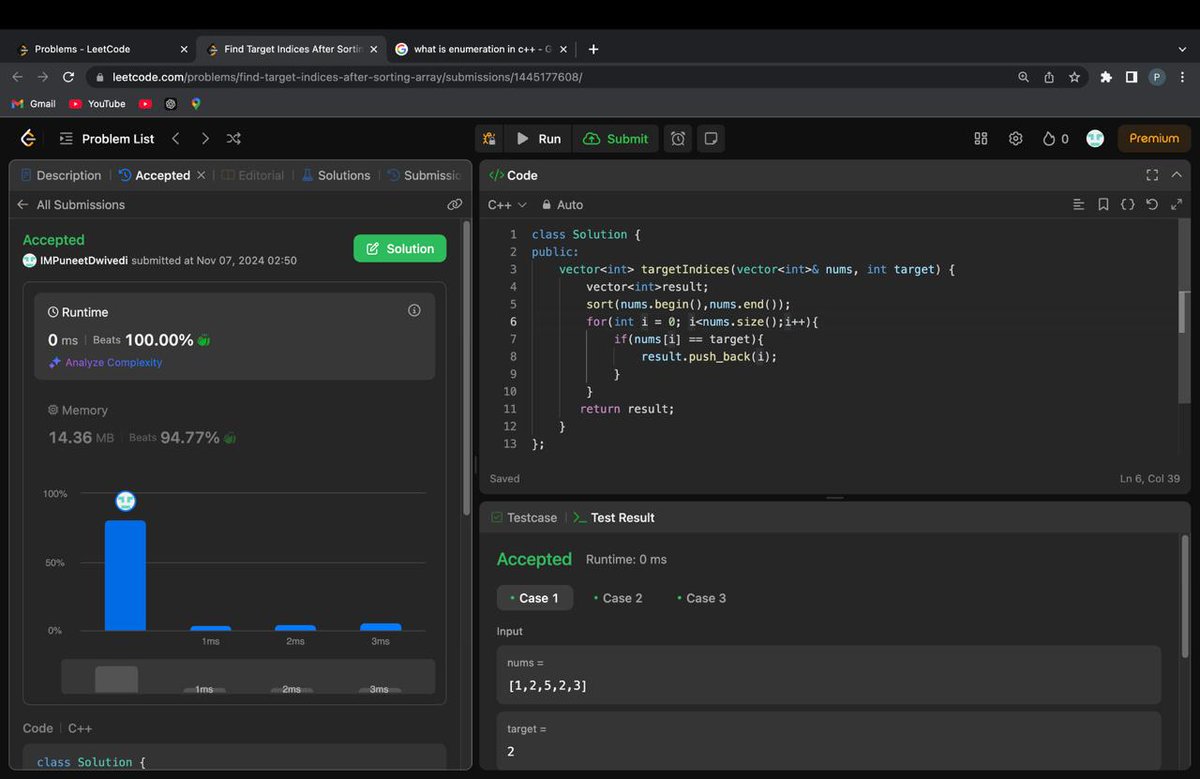1200x779 pixels.
Task: Go to previous problem arrow
Action: click(x=175, y=138)
